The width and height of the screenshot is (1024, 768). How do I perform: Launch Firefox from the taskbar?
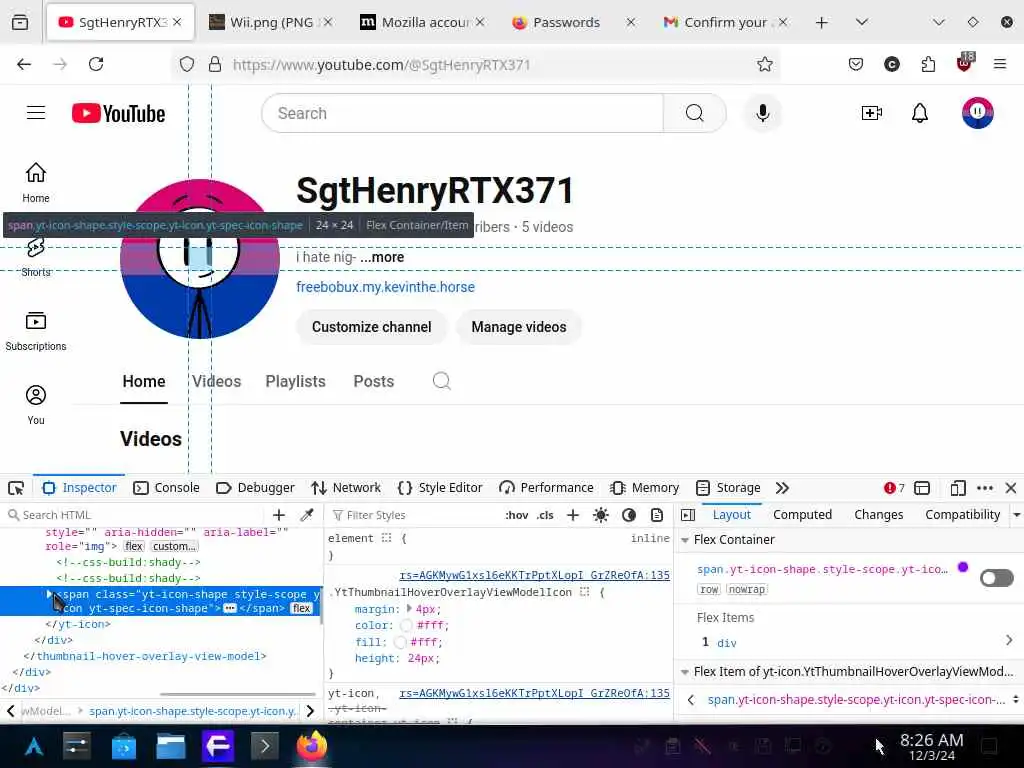coord(312,746)
